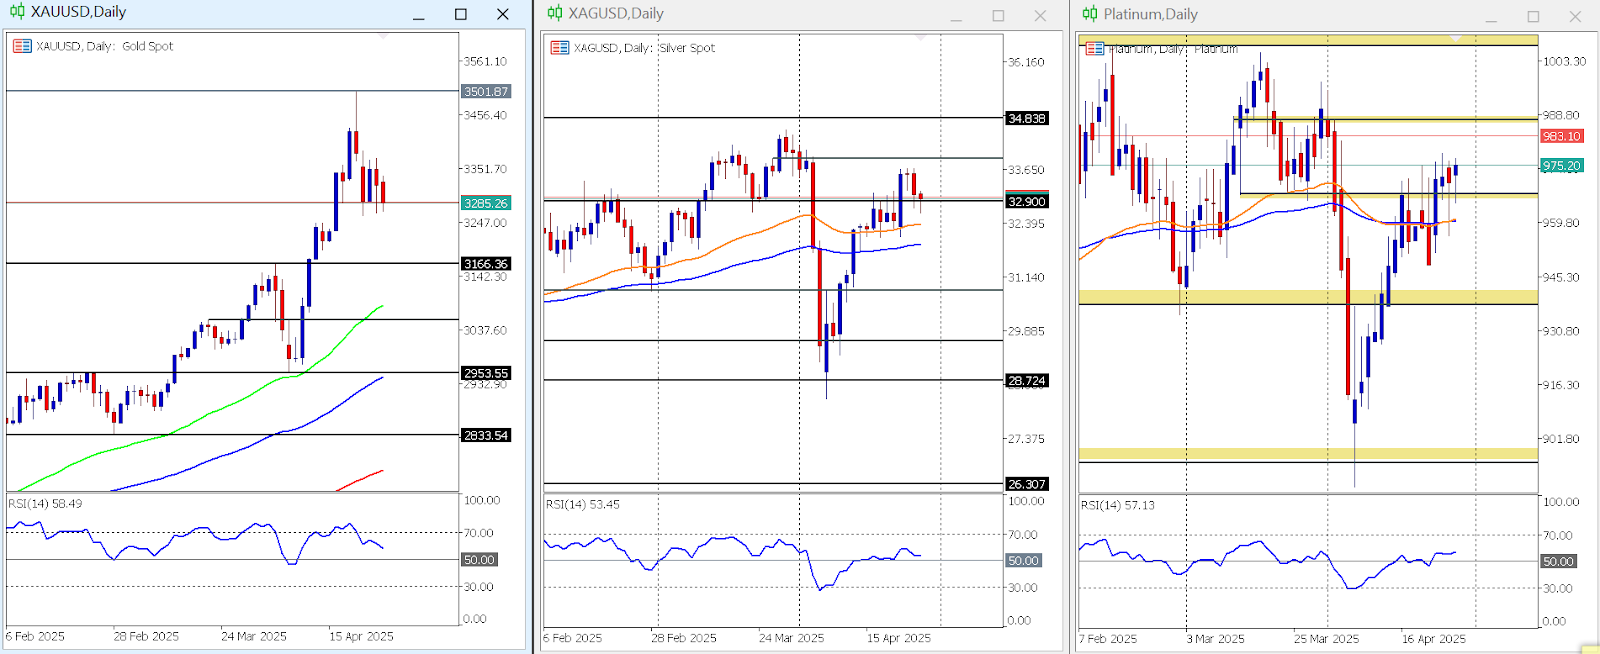Close the XAGUSD,Daily chart window
Screen dimensions: 1600x654
(x=1040, y=16)
